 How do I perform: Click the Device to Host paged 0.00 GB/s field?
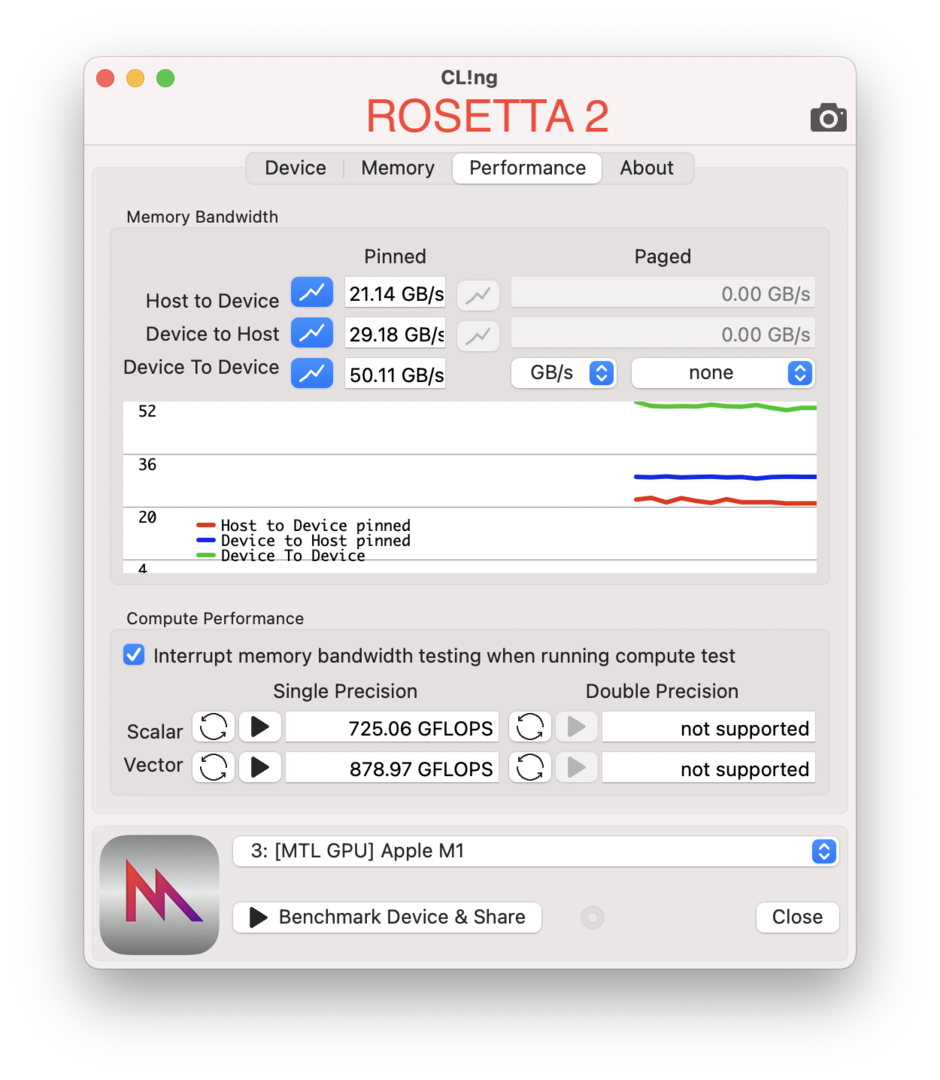click(x=663, y=334)
